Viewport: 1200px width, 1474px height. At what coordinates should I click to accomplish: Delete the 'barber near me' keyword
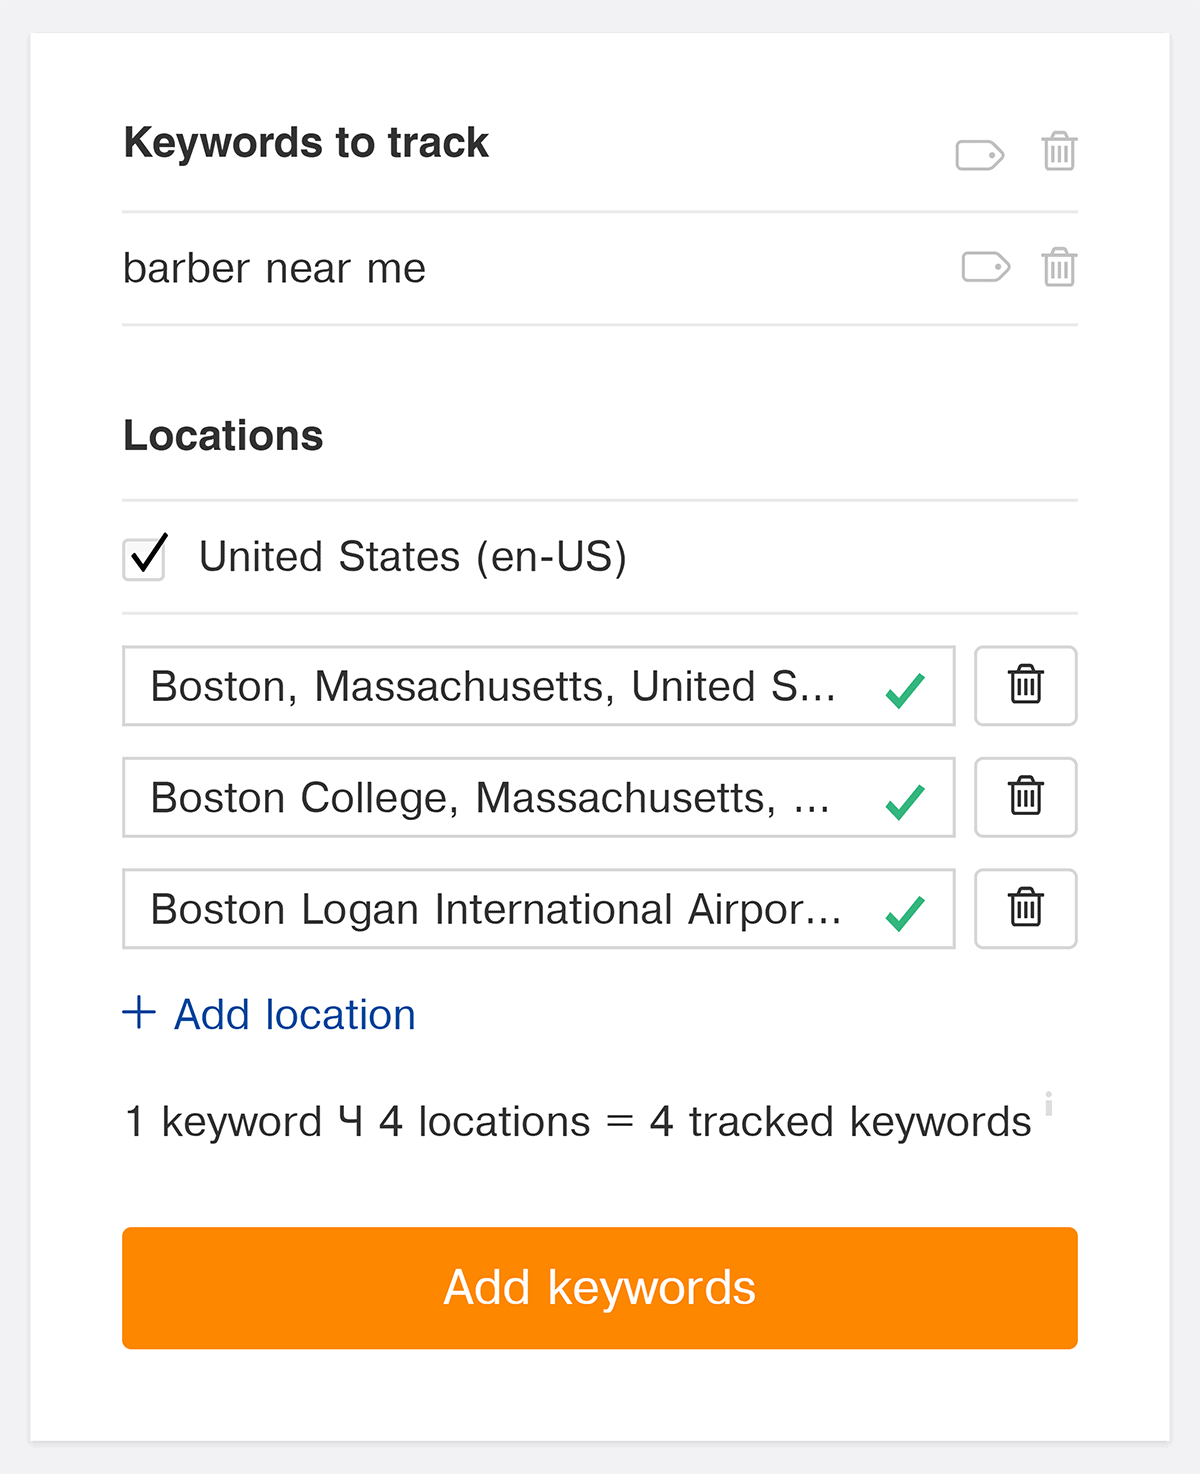(1059, 267)
